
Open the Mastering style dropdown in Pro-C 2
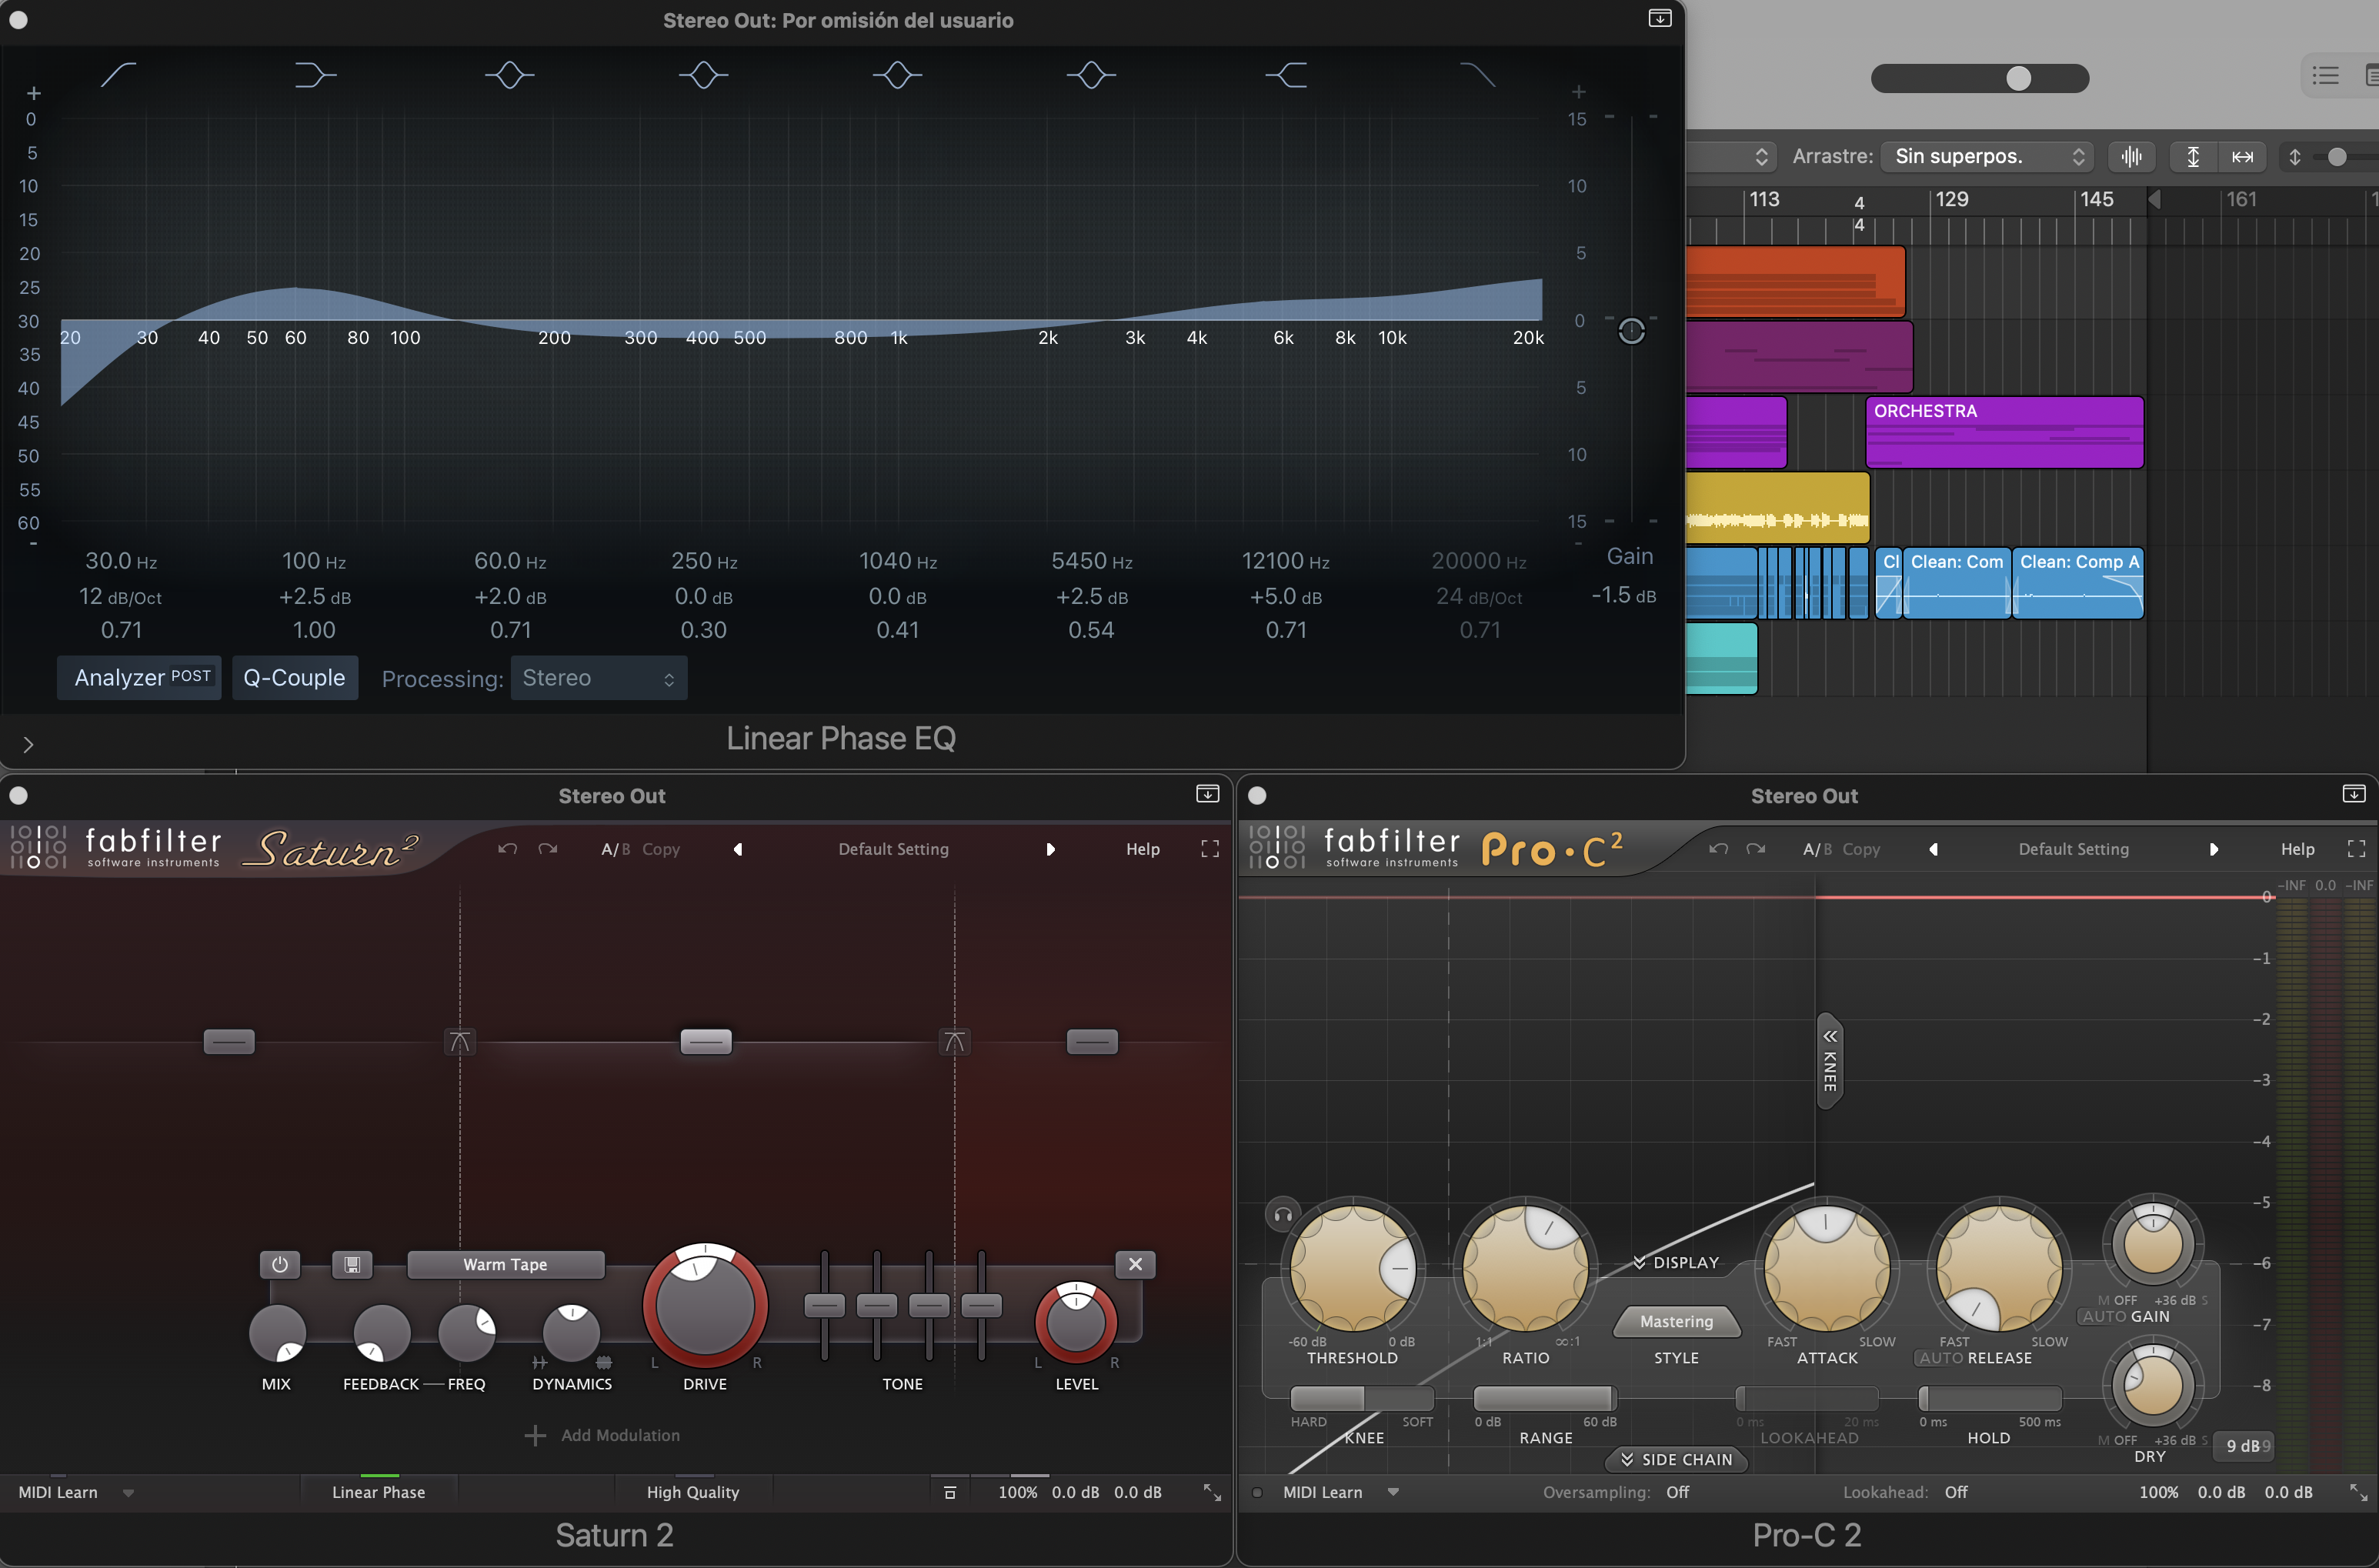pos(1677,1322)
